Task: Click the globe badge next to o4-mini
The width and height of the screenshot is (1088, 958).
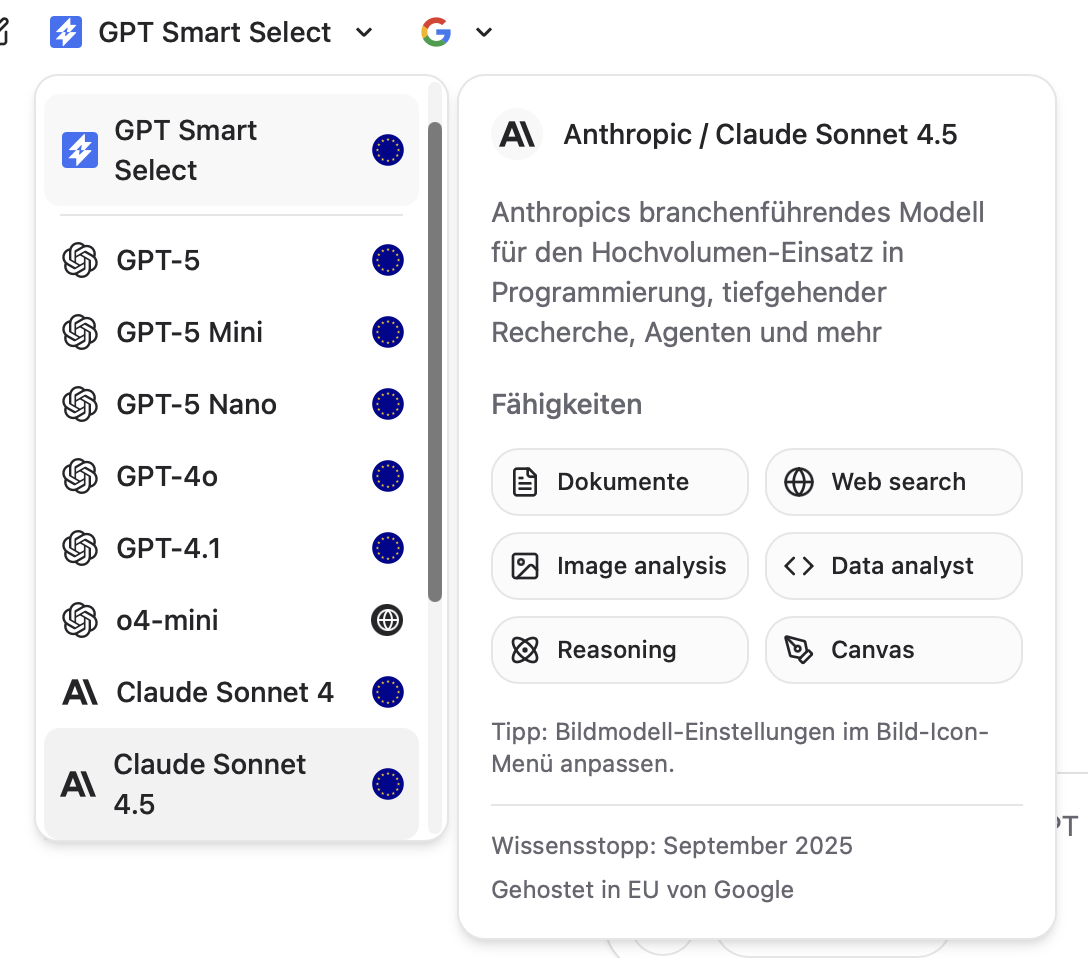Action: [387, 619]
